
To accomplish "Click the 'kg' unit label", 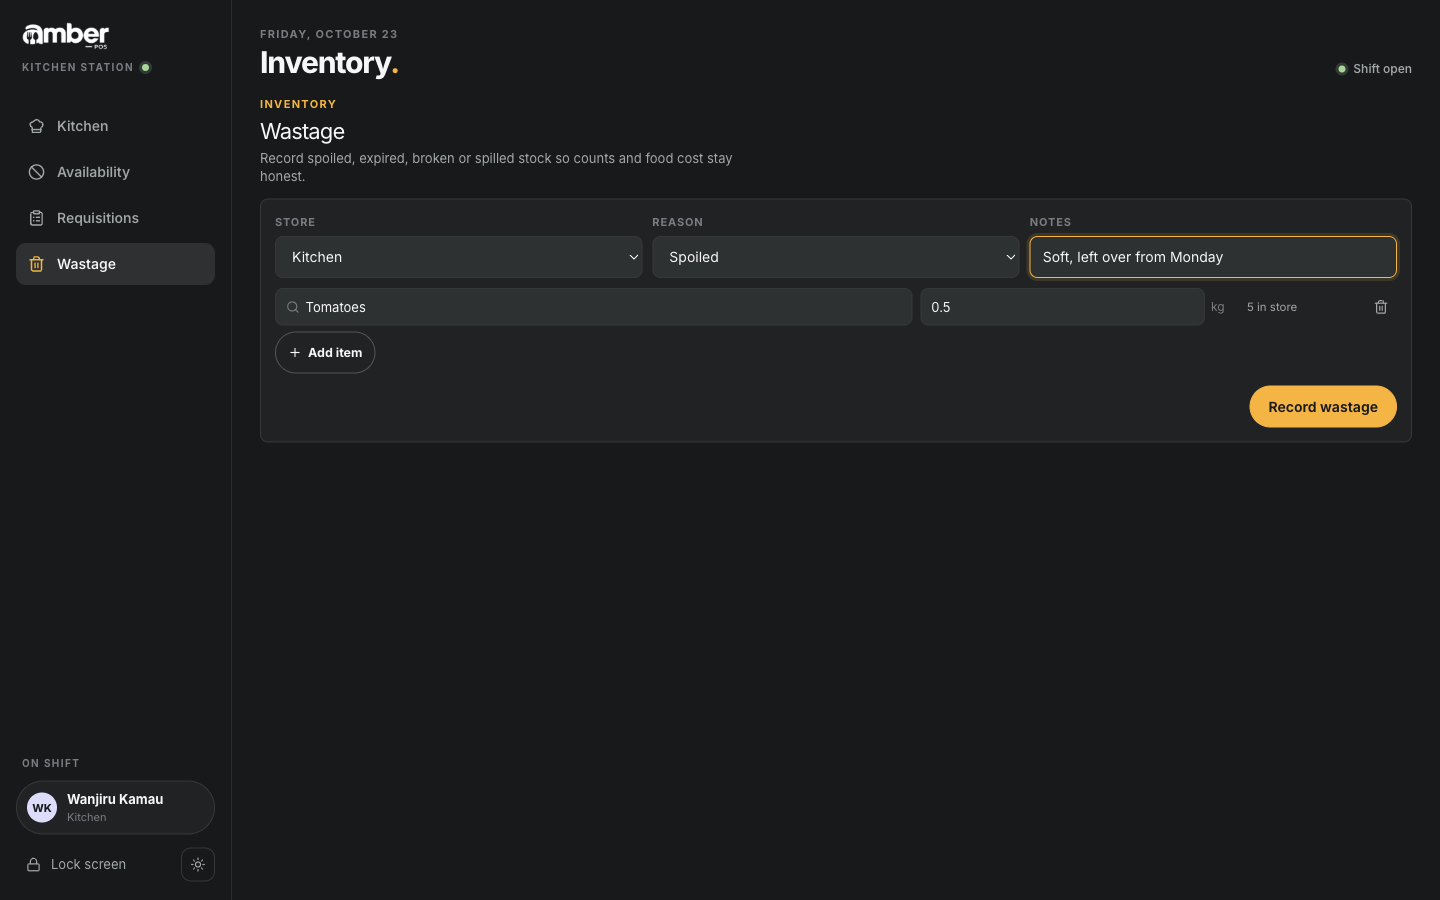I will [1217, 307].
